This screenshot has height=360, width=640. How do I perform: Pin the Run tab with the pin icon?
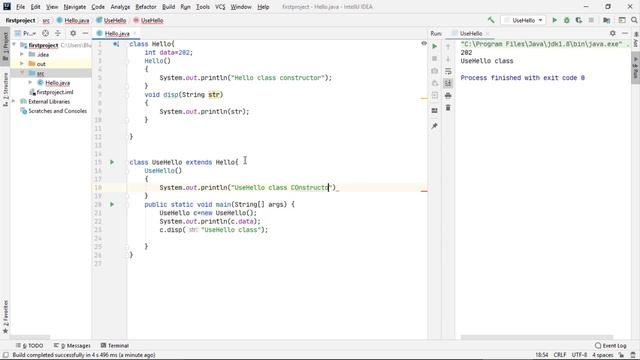tap(434, 126)
